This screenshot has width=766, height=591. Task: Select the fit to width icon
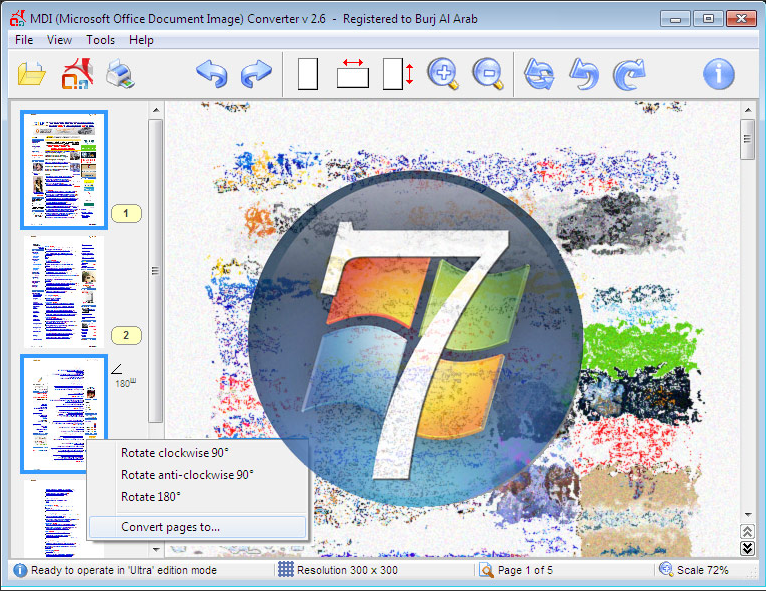tap(353, 74)
